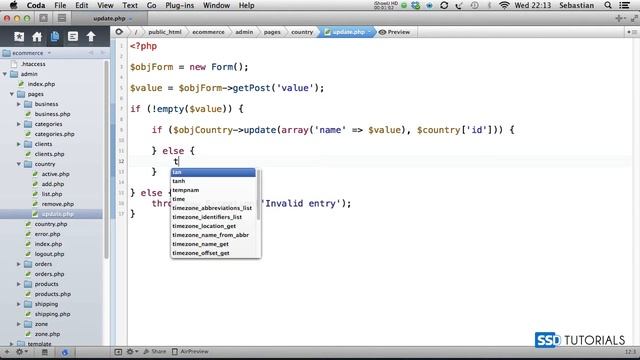Screen dimensions: 640x360
Task: Click the sidebar home icon
Action: (37, 37)
